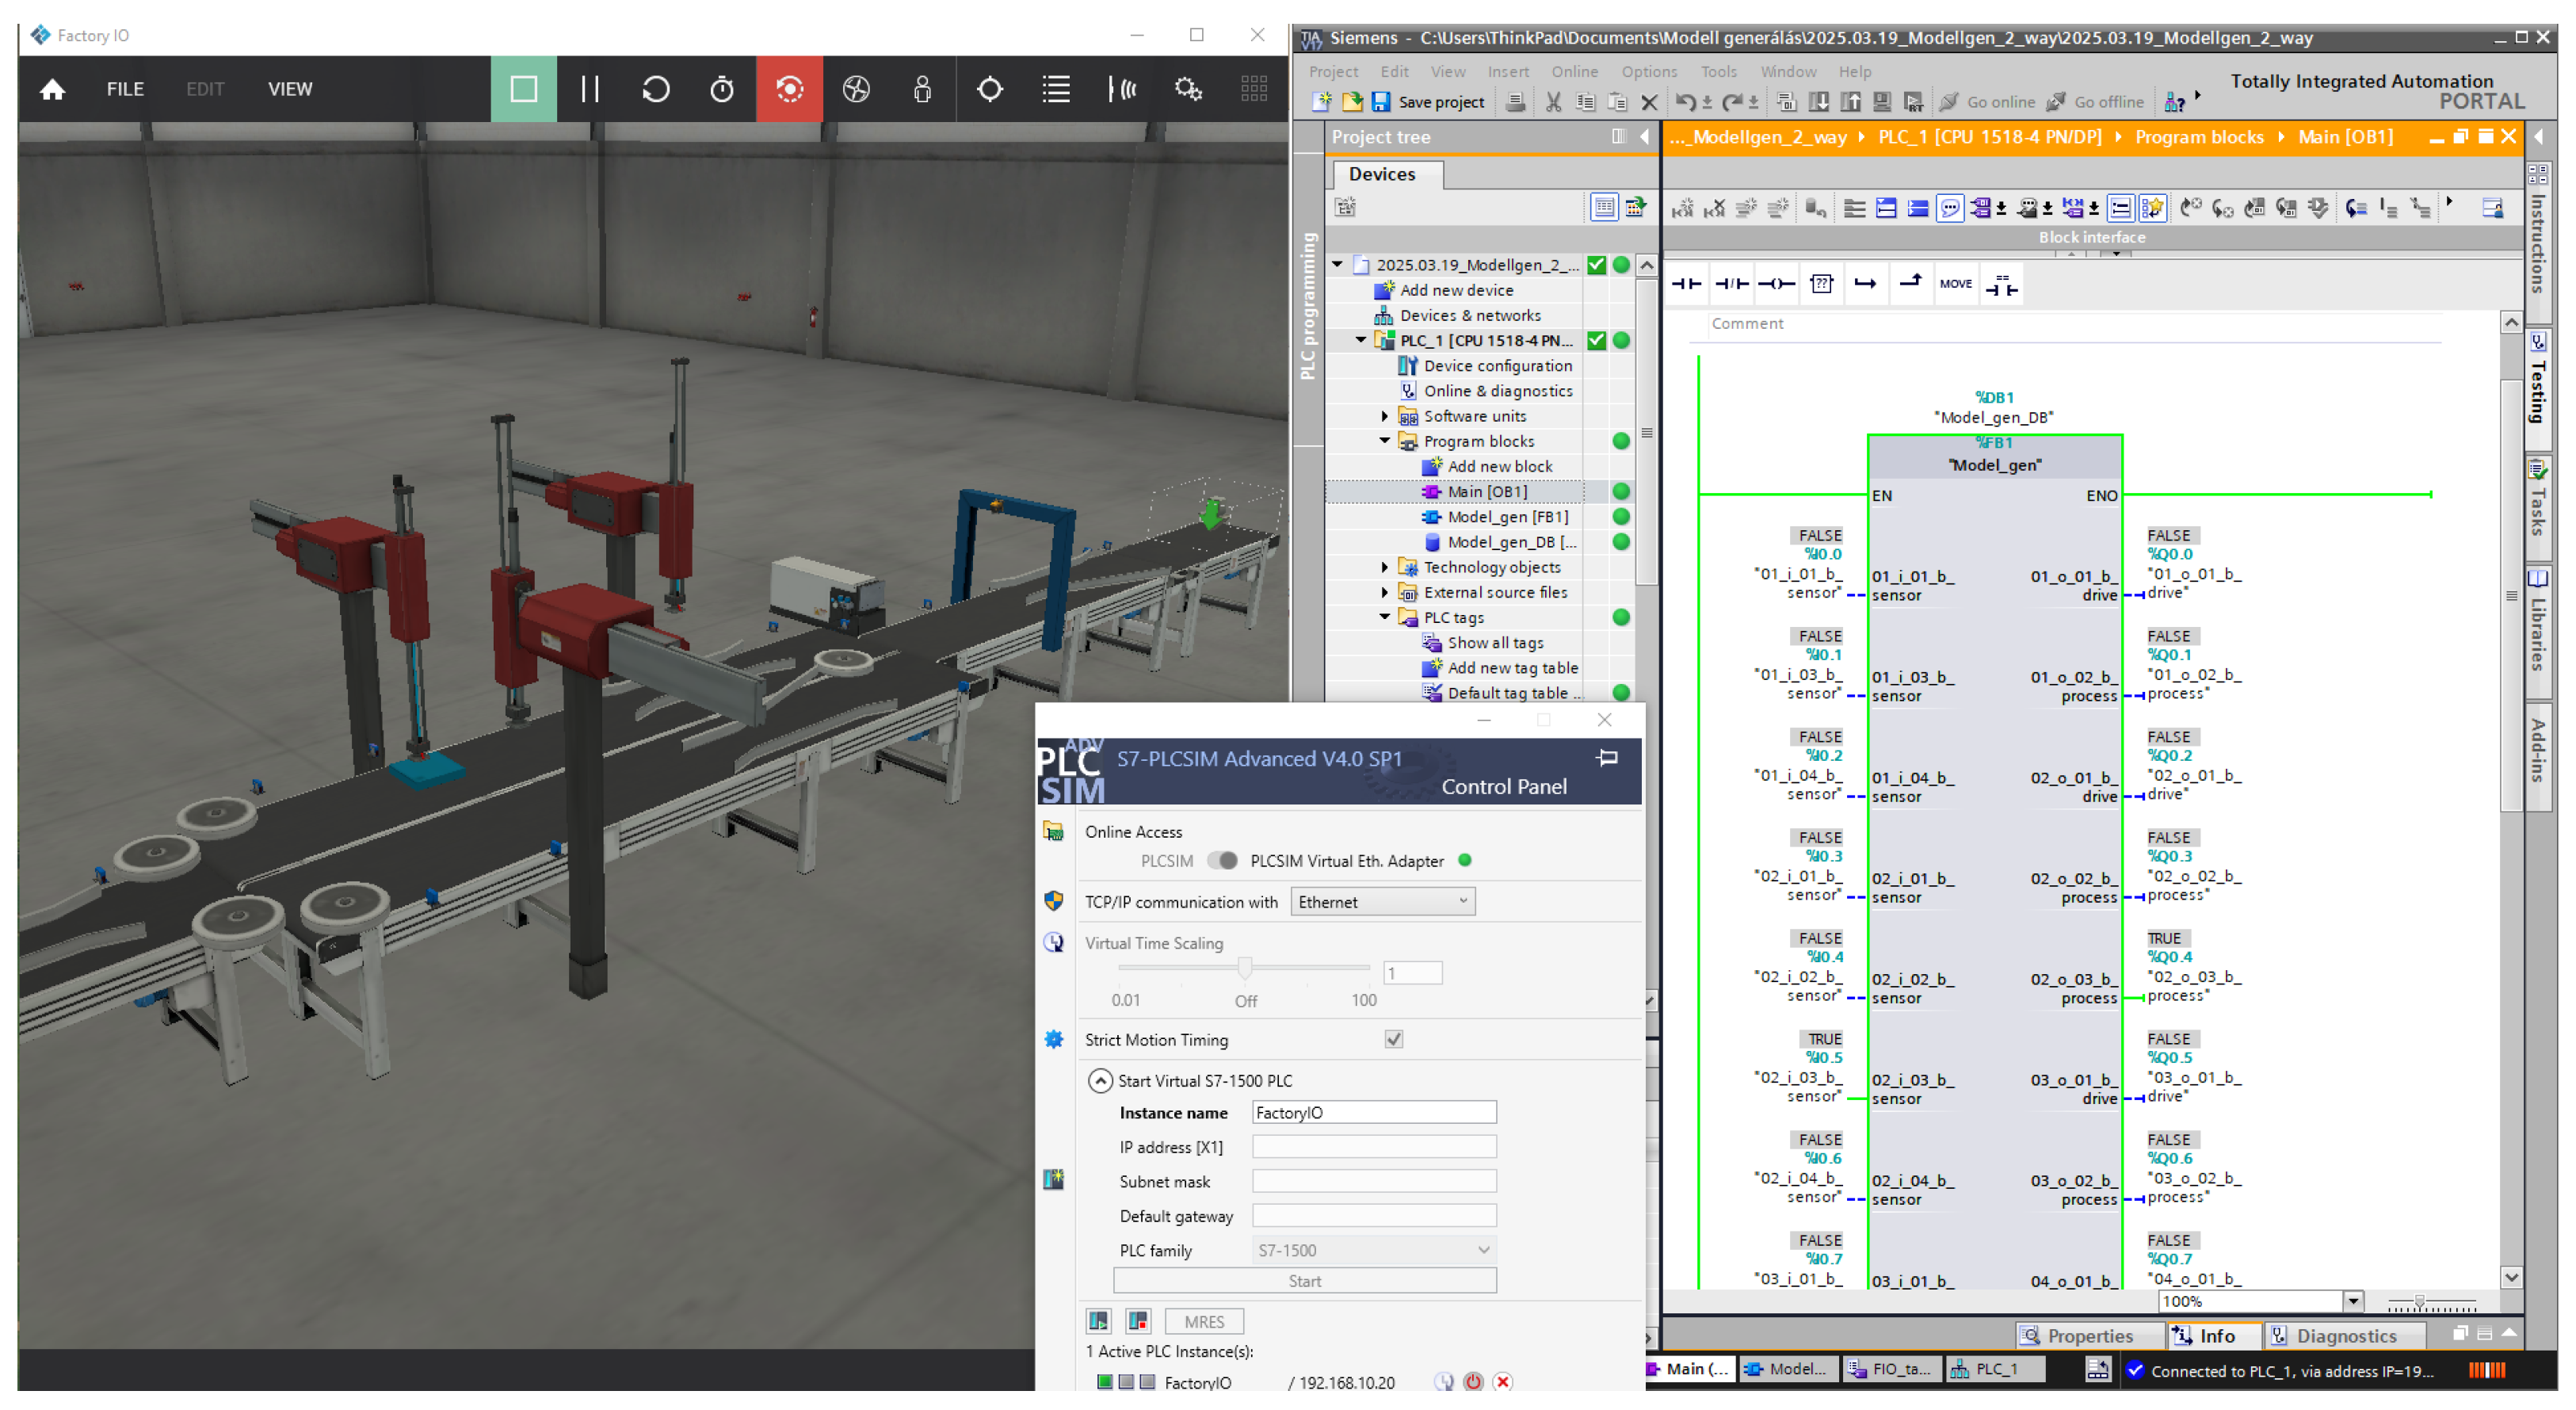Insert output coil instruction
The height and width of the screenshot is (1410, 2576).
pyautogui.click(x=1777, y=284)
